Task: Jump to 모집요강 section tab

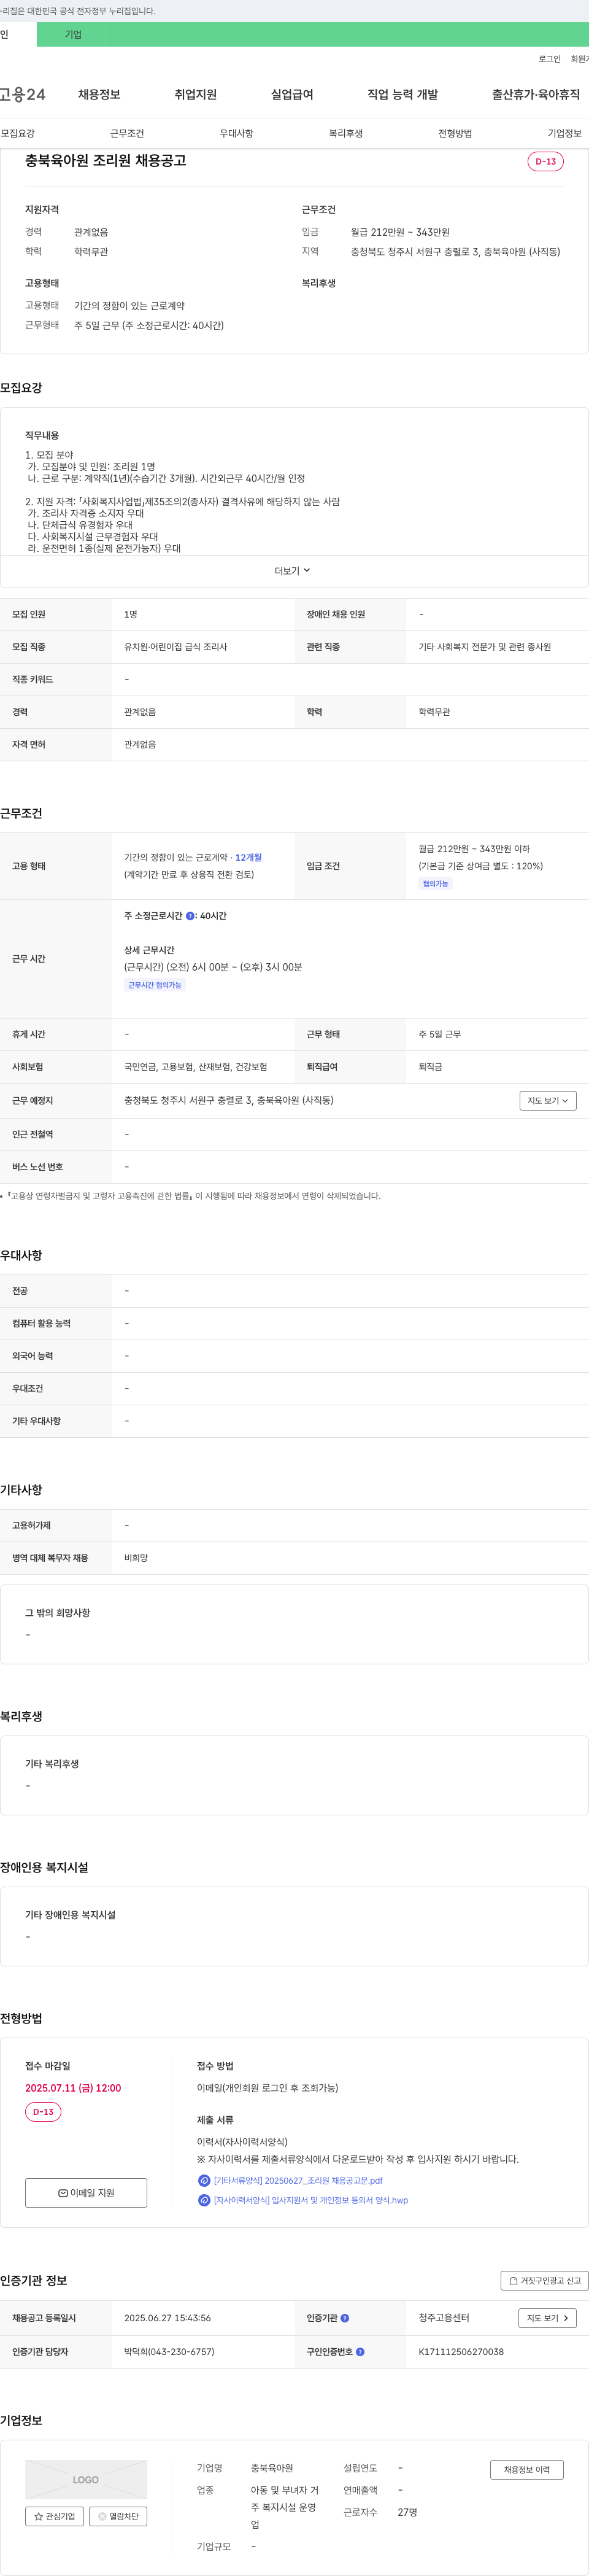Action: 18,133
